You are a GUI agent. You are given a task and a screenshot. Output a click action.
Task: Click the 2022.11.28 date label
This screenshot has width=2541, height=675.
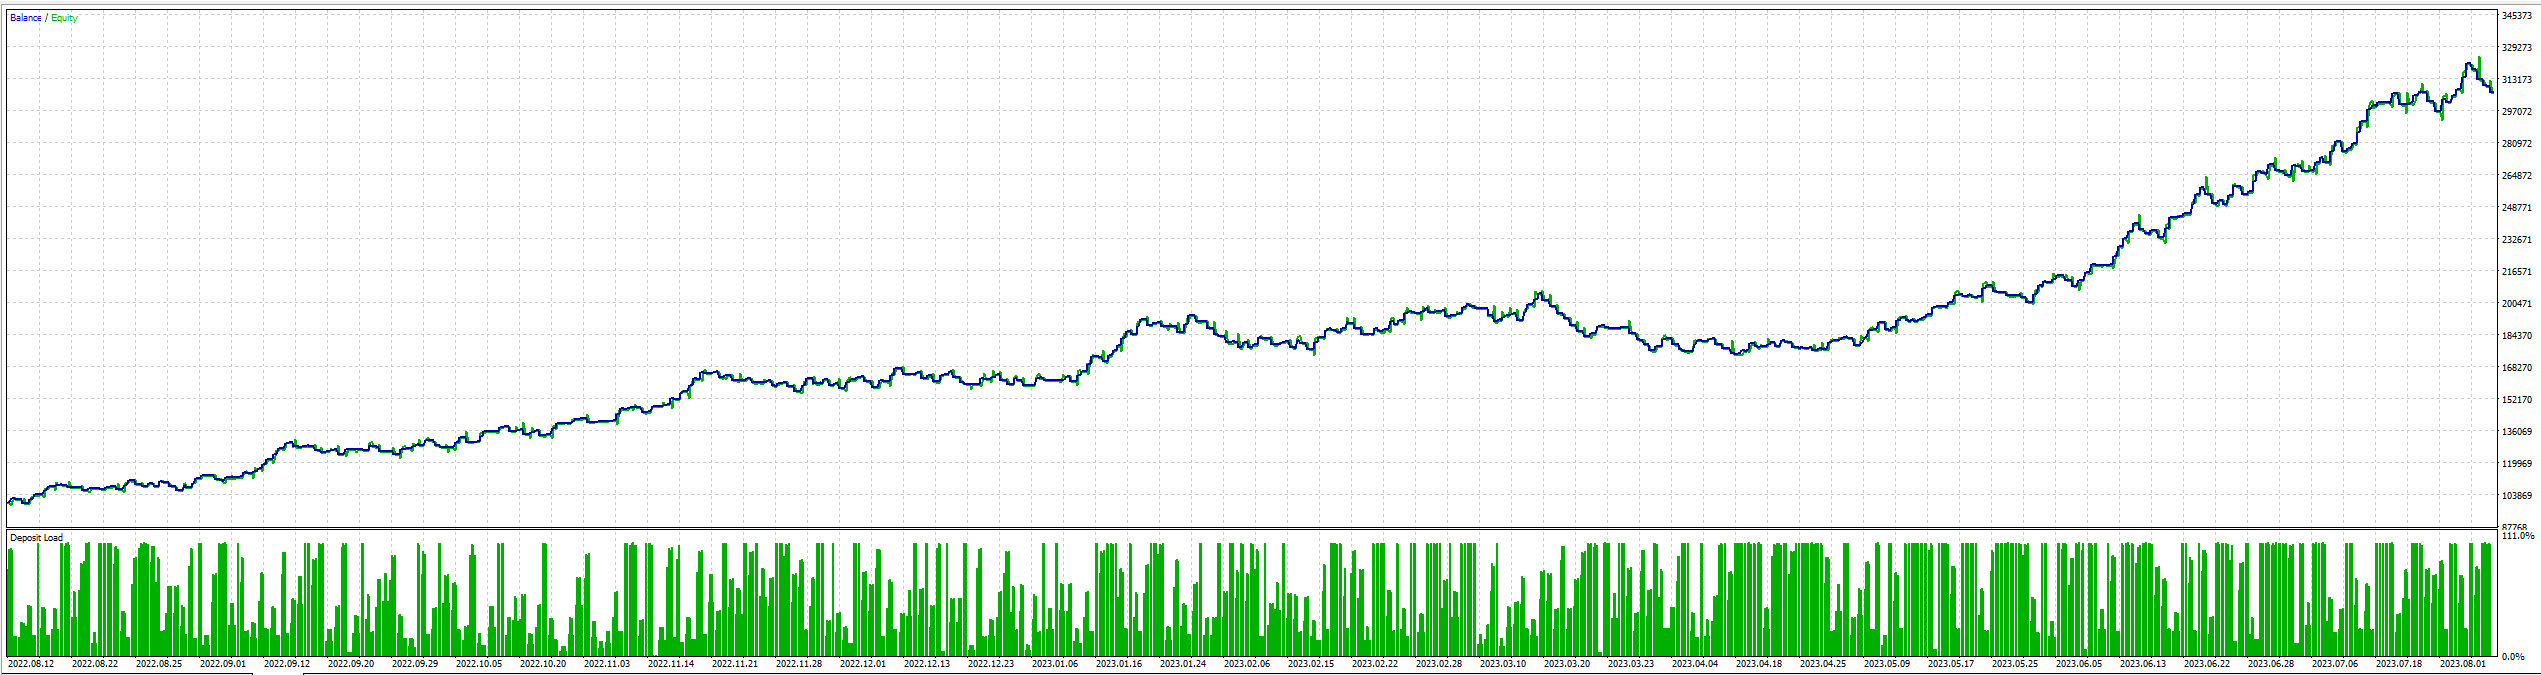(x=799, y=664)
